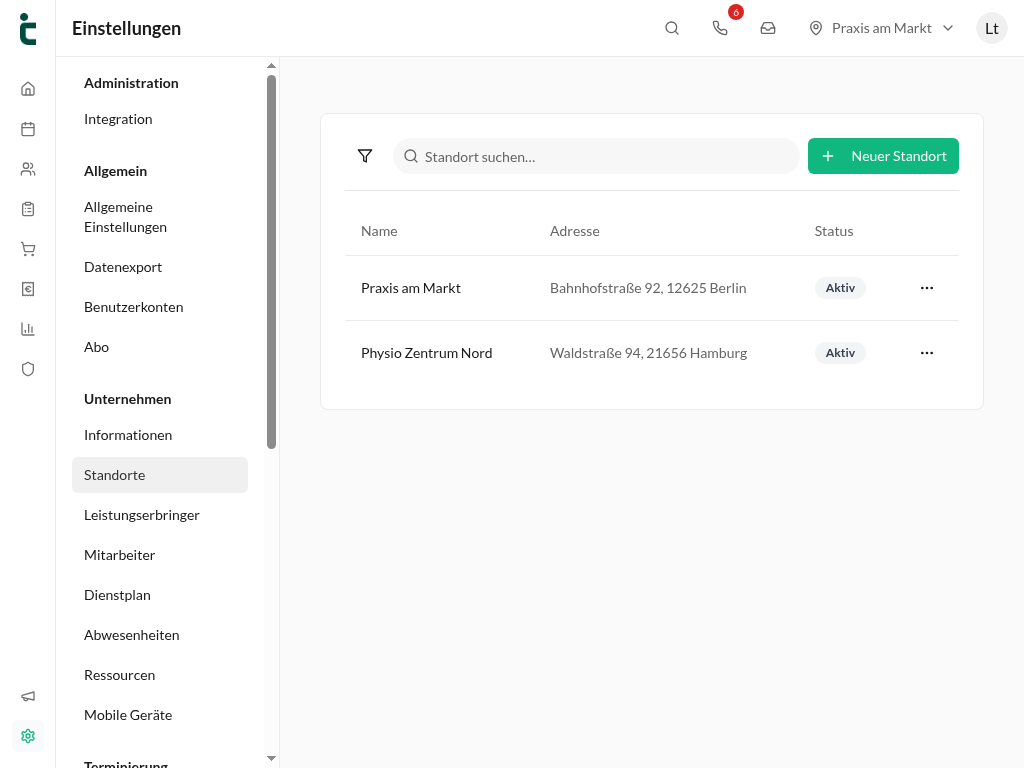The height and width of the screenshot is (768, 1024).
Task: Click the Standort suchen search field
Action: (596, 156)
